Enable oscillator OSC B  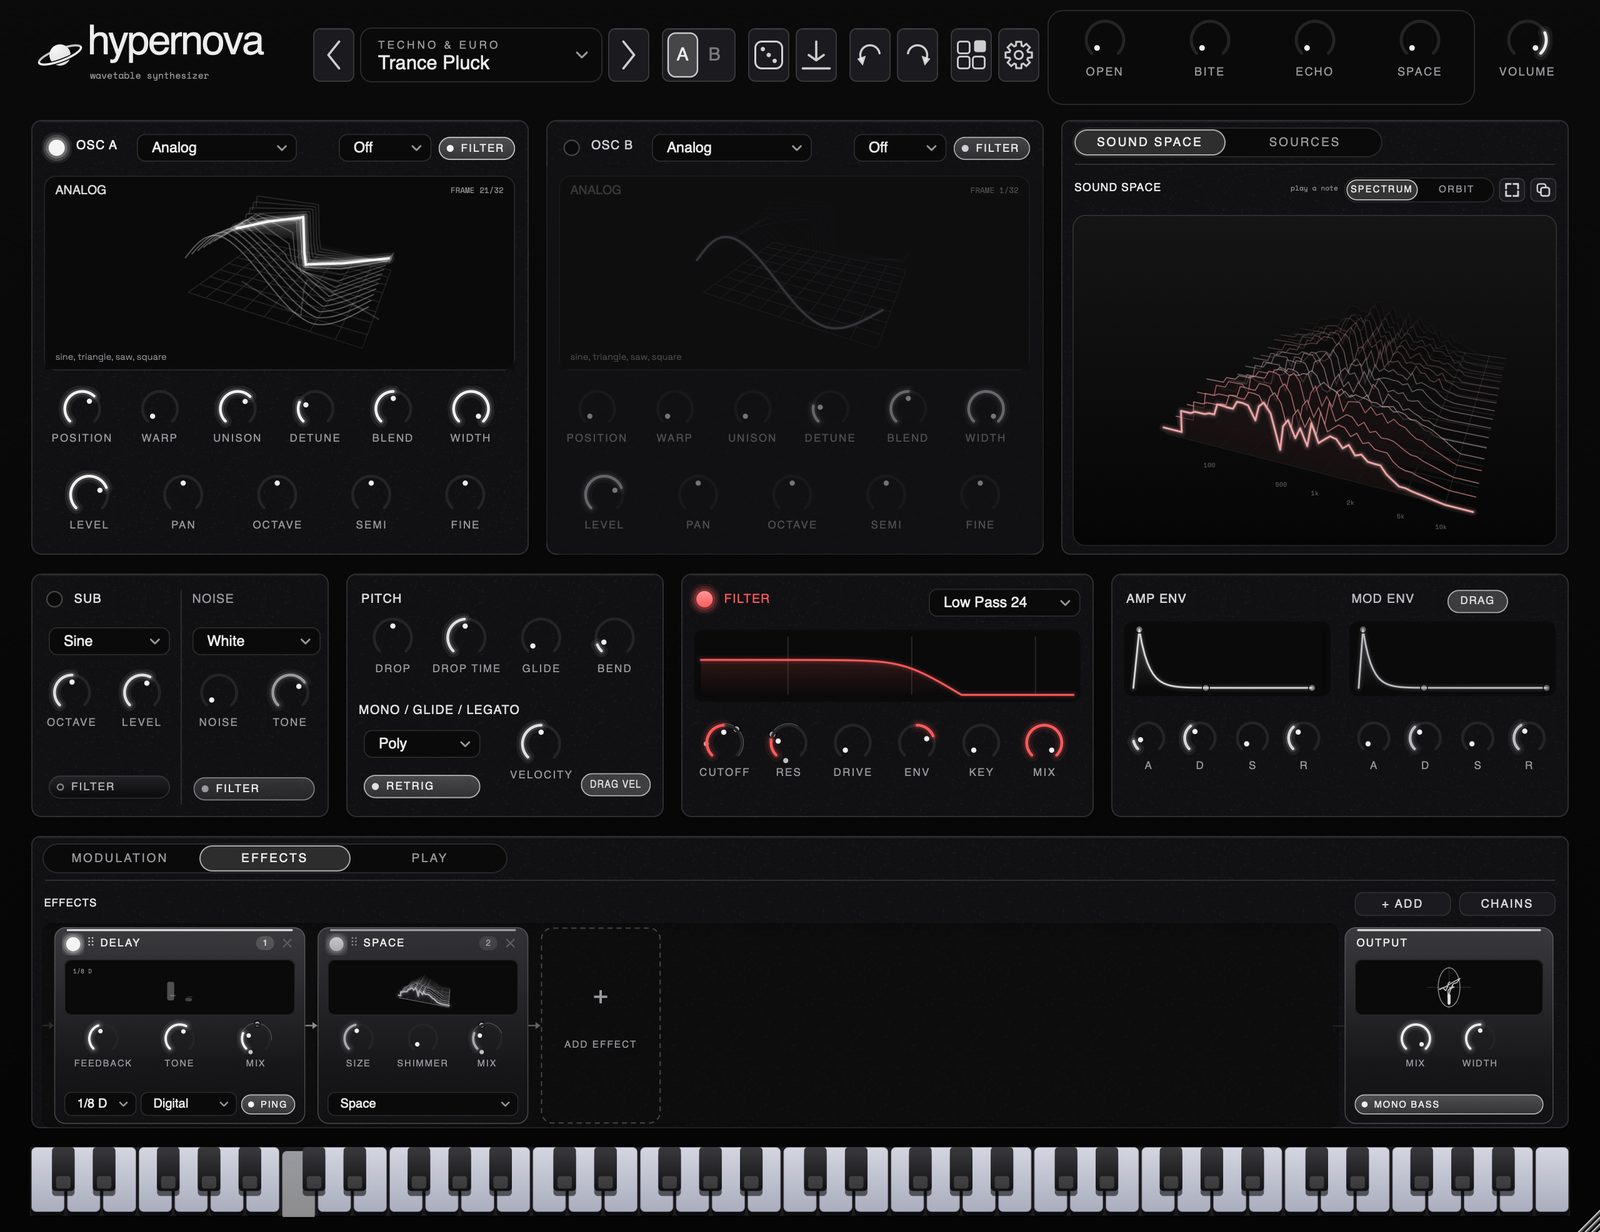click(x=571, y=147)
